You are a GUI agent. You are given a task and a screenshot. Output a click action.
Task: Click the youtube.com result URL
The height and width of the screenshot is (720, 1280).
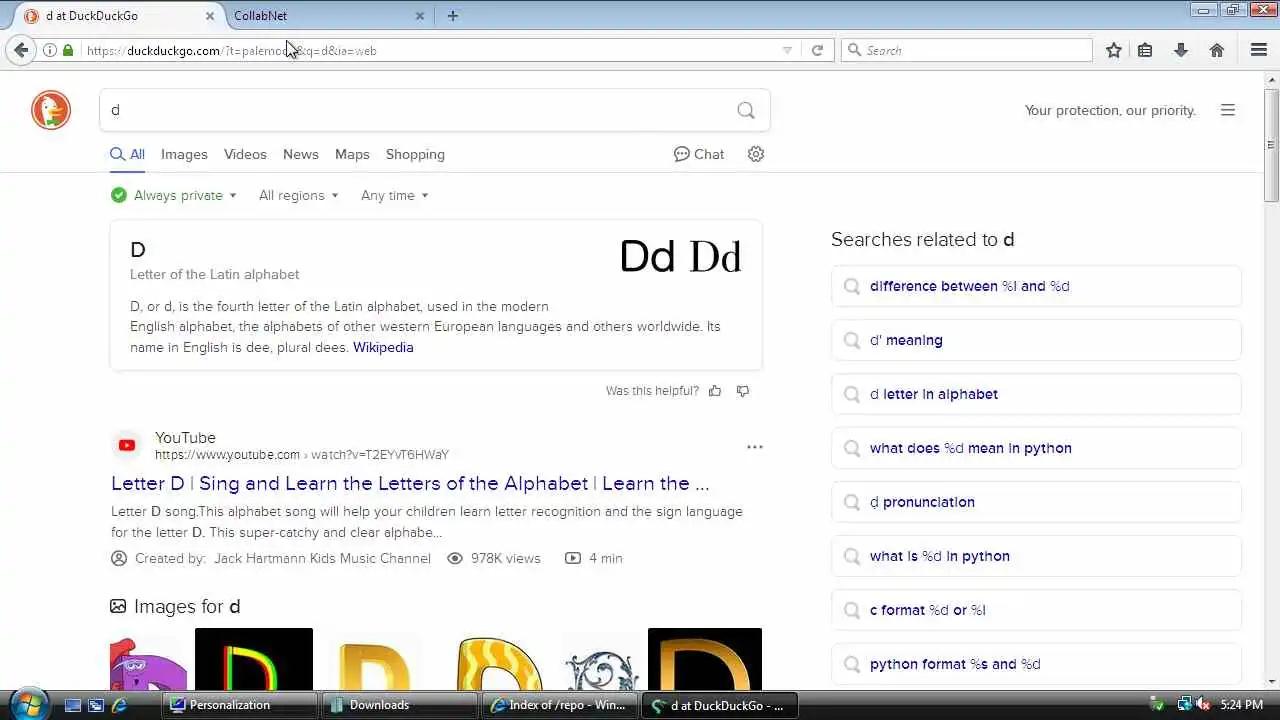click(x=301, y=455)
